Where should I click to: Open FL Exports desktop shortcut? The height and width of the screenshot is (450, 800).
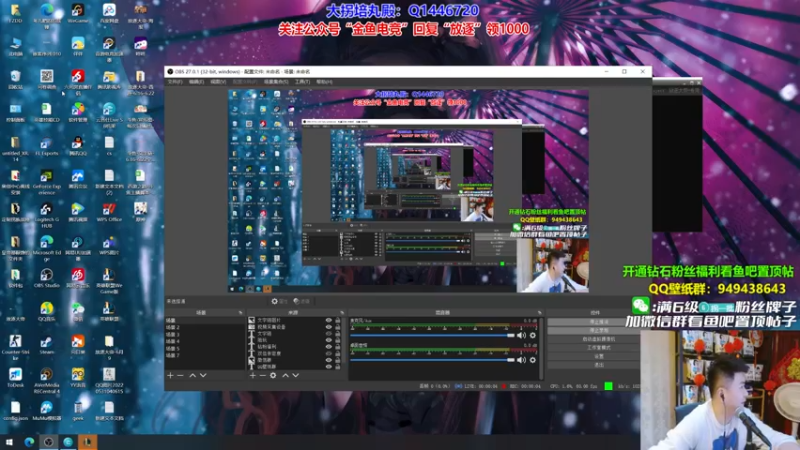pos(46,145)
